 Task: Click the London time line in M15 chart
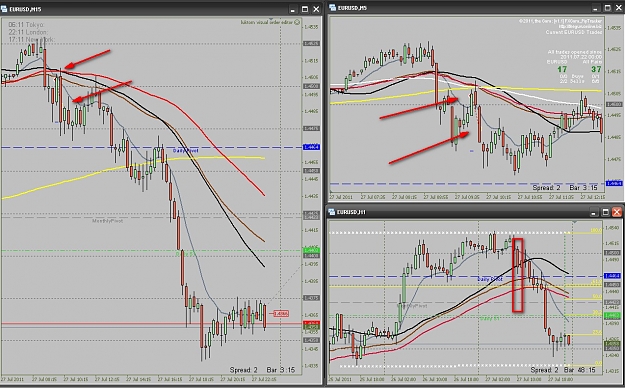click(x=28, y=32)
